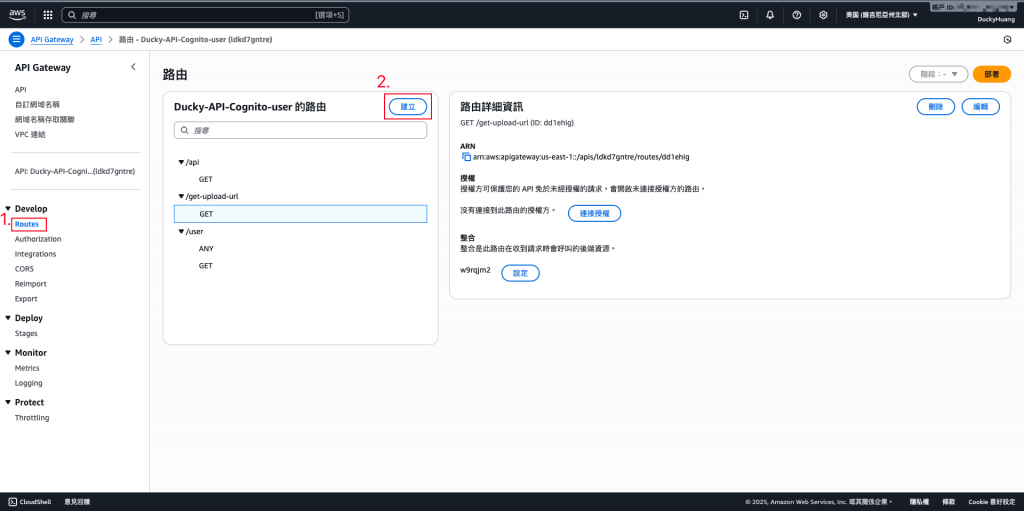Open Integrations in the sidebar

35,254
